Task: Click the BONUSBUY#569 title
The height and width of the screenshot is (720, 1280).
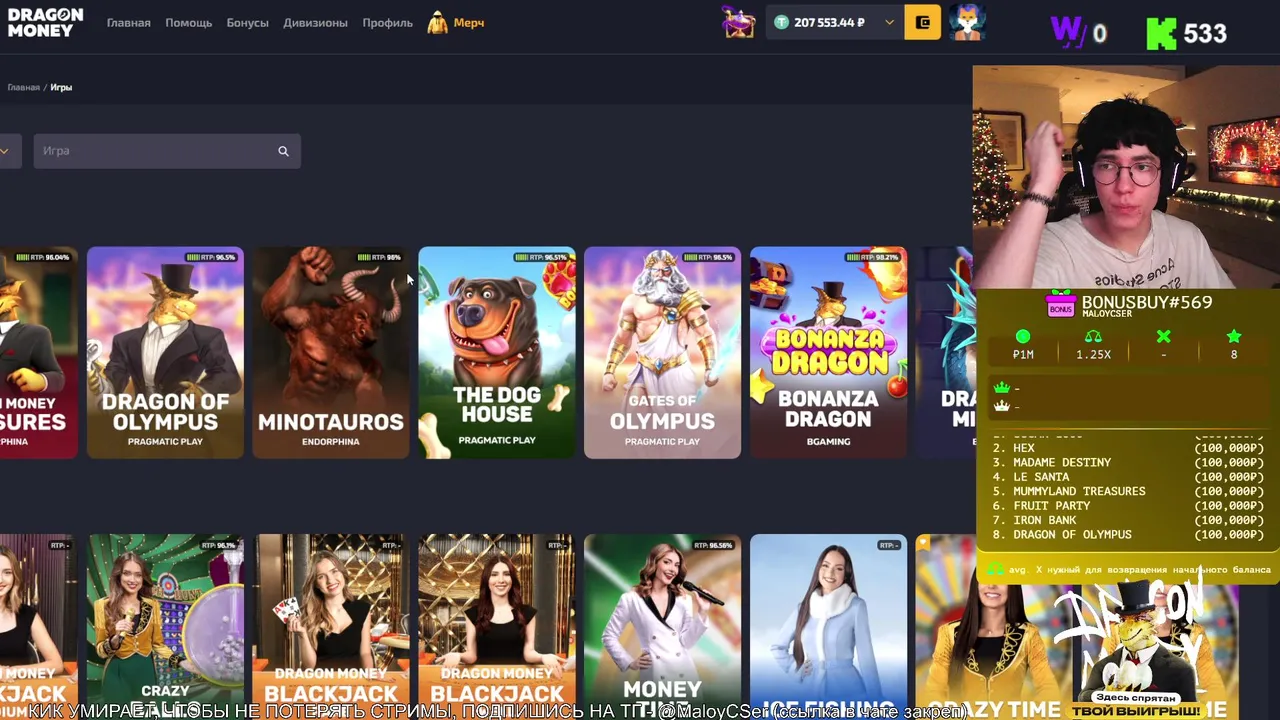Action: (x=1147, y=302)
